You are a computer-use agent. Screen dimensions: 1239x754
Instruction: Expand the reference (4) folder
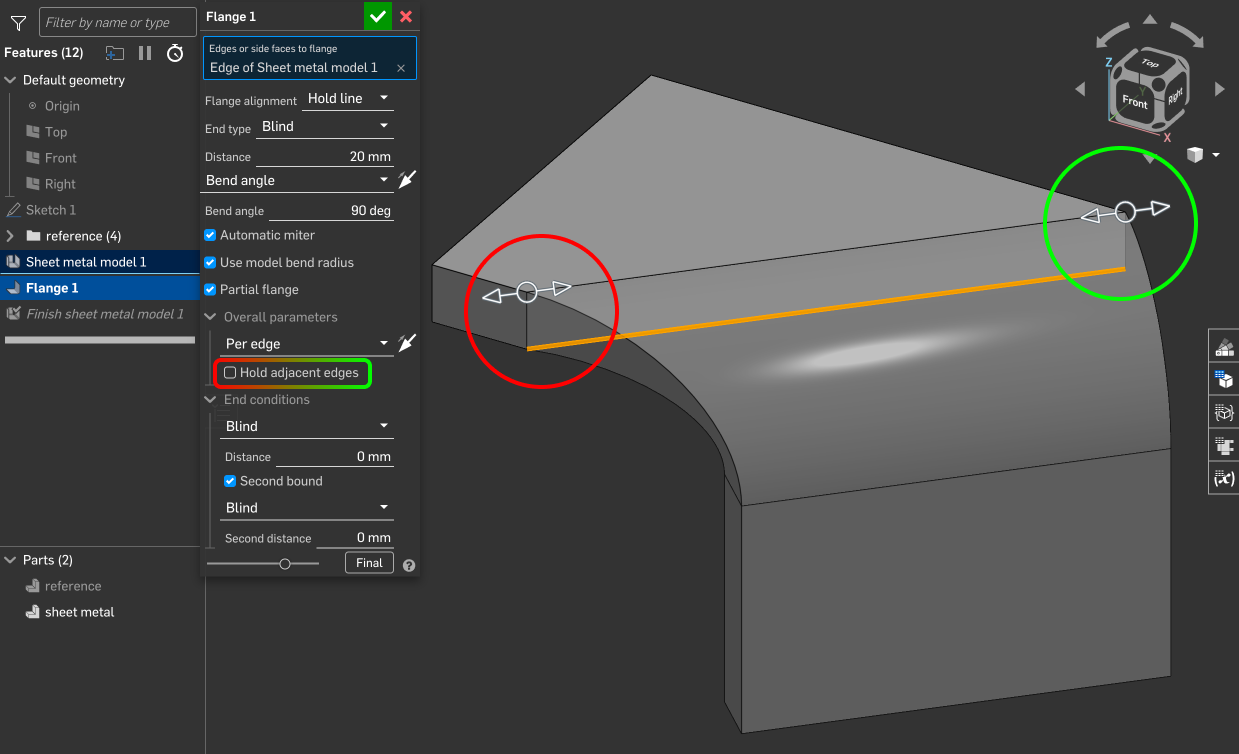10,236
